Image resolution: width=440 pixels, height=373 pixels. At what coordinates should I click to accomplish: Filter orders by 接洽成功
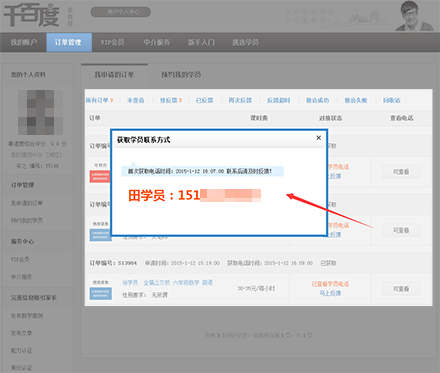[x=317, y=100]
